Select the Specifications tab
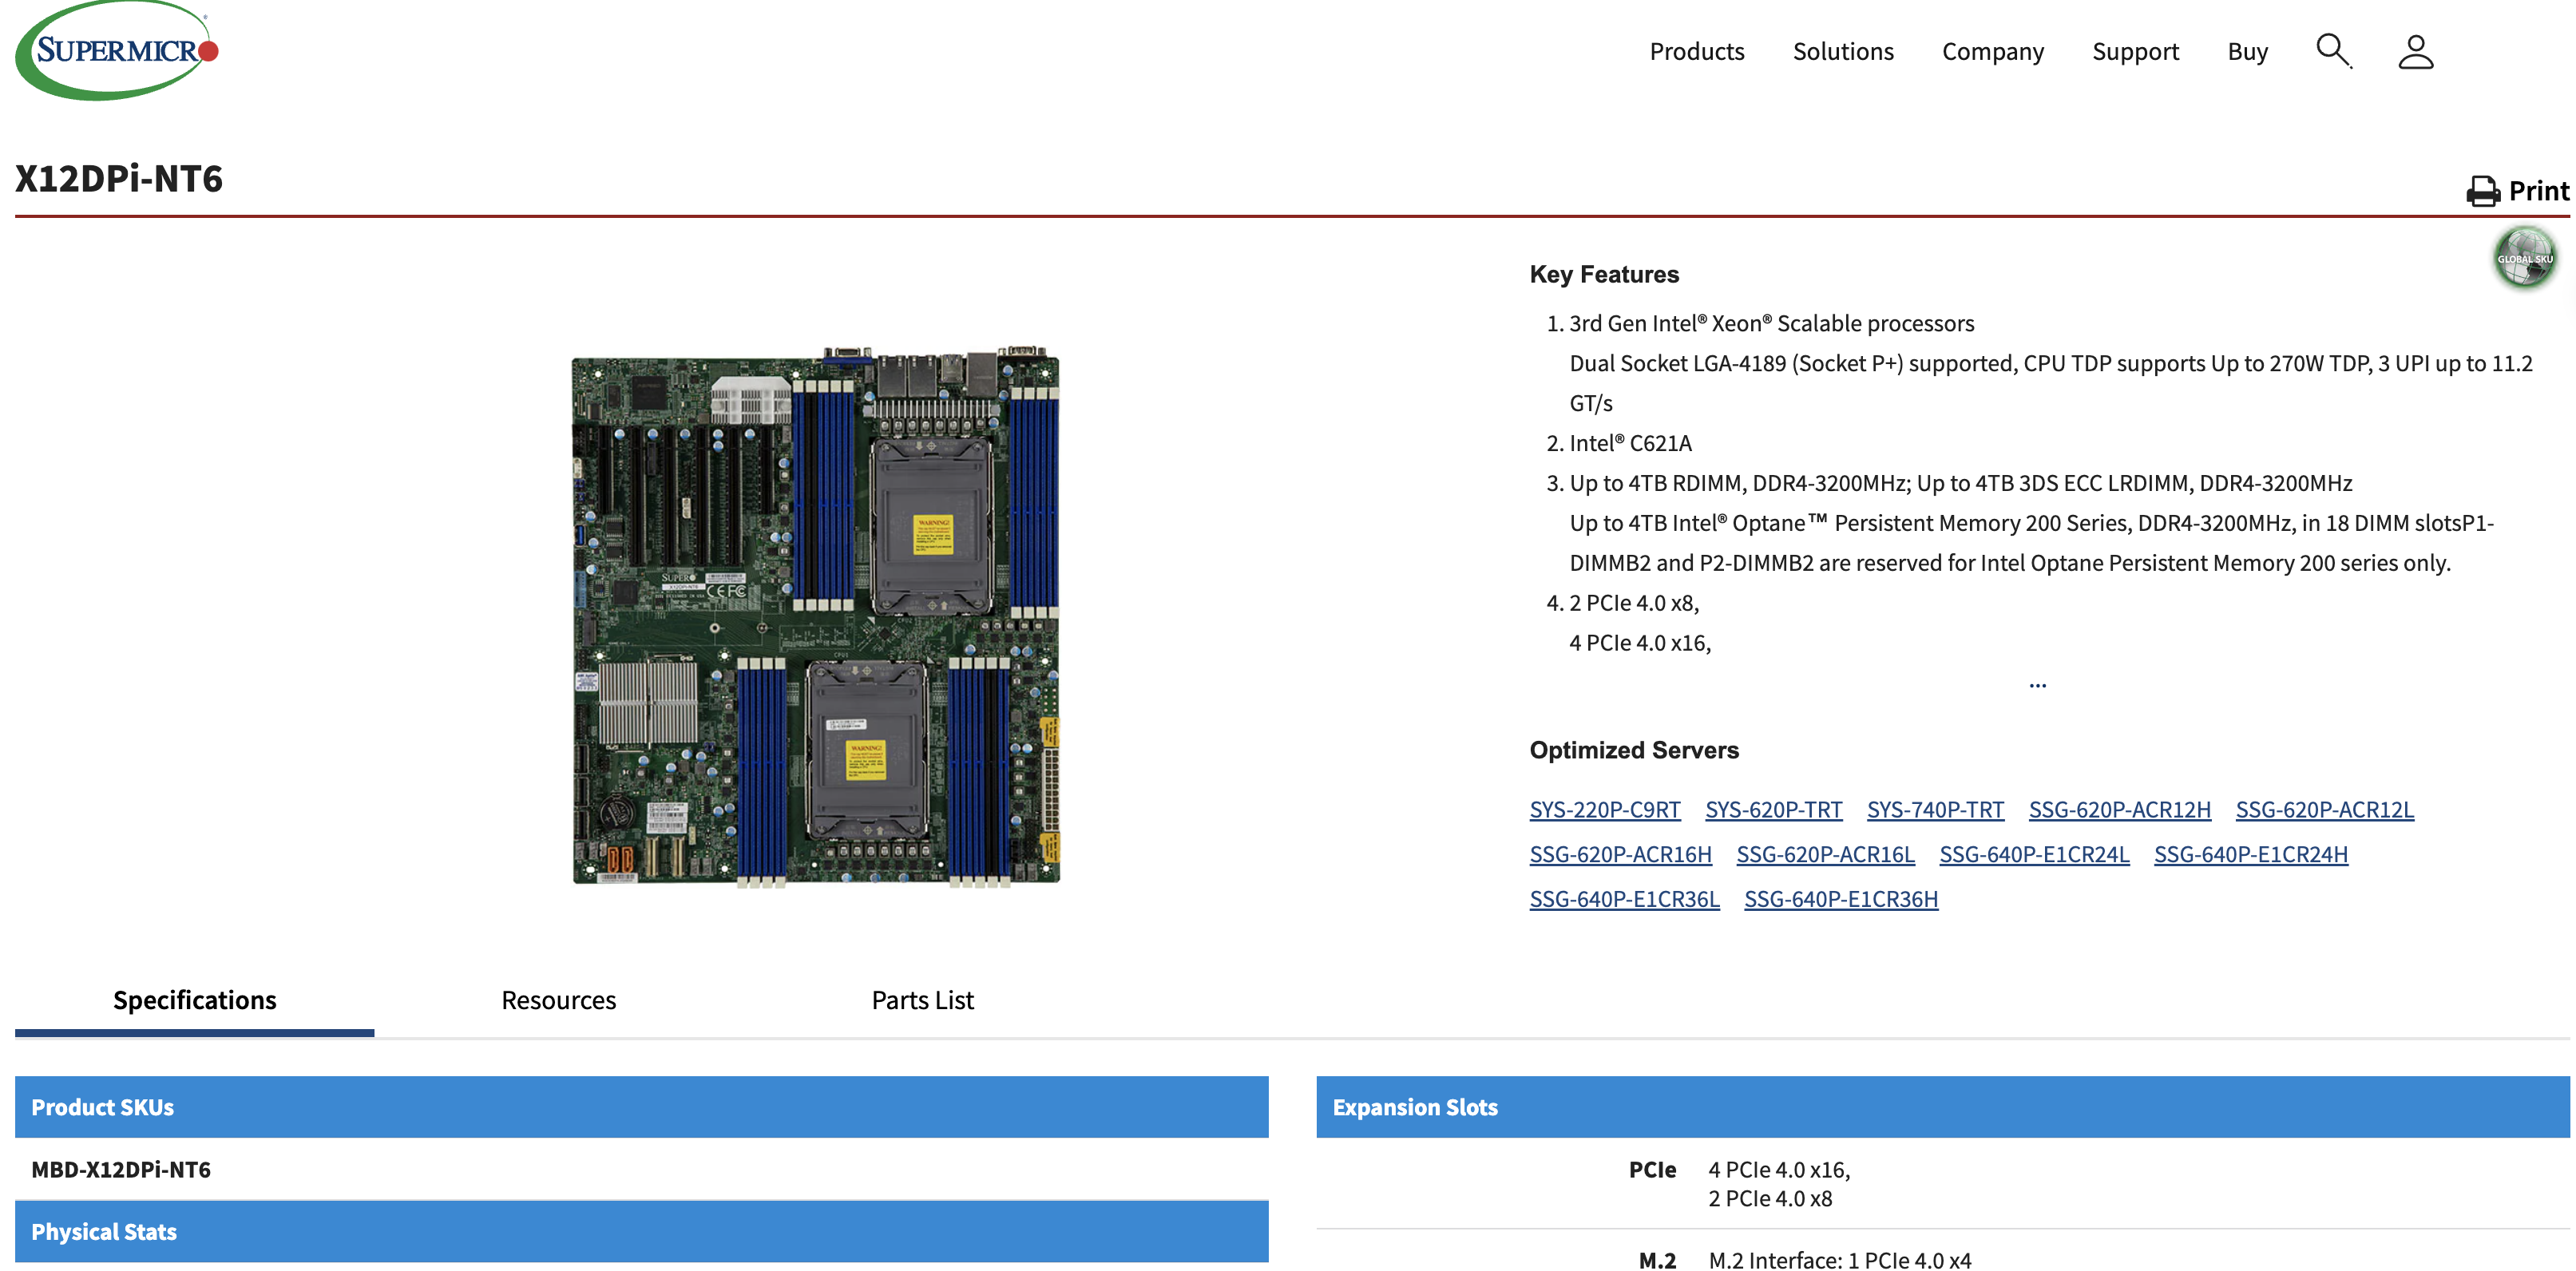This screenshot has width=2576, height=1271. click(x=194, y=1000)
